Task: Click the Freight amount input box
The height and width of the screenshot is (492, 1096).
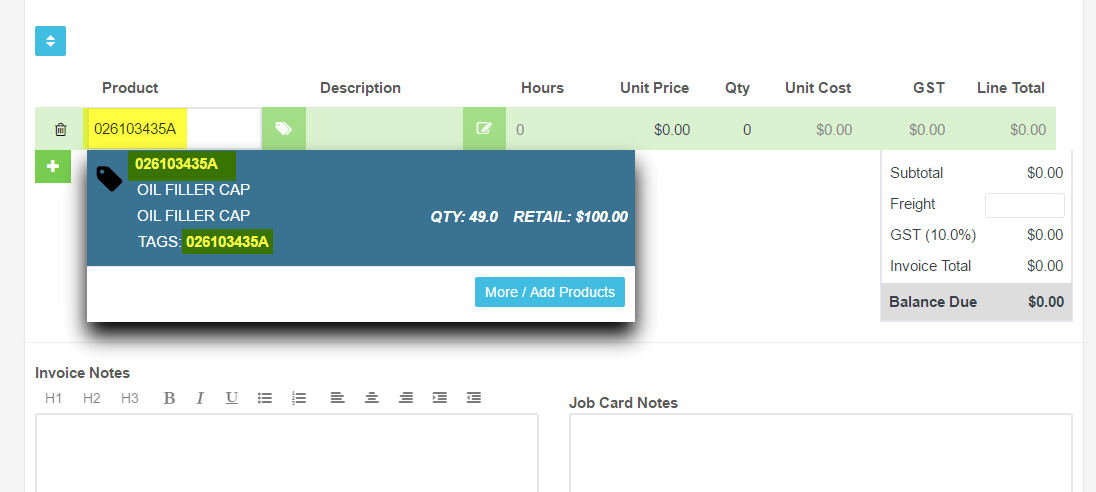Action: point(1025,205)
